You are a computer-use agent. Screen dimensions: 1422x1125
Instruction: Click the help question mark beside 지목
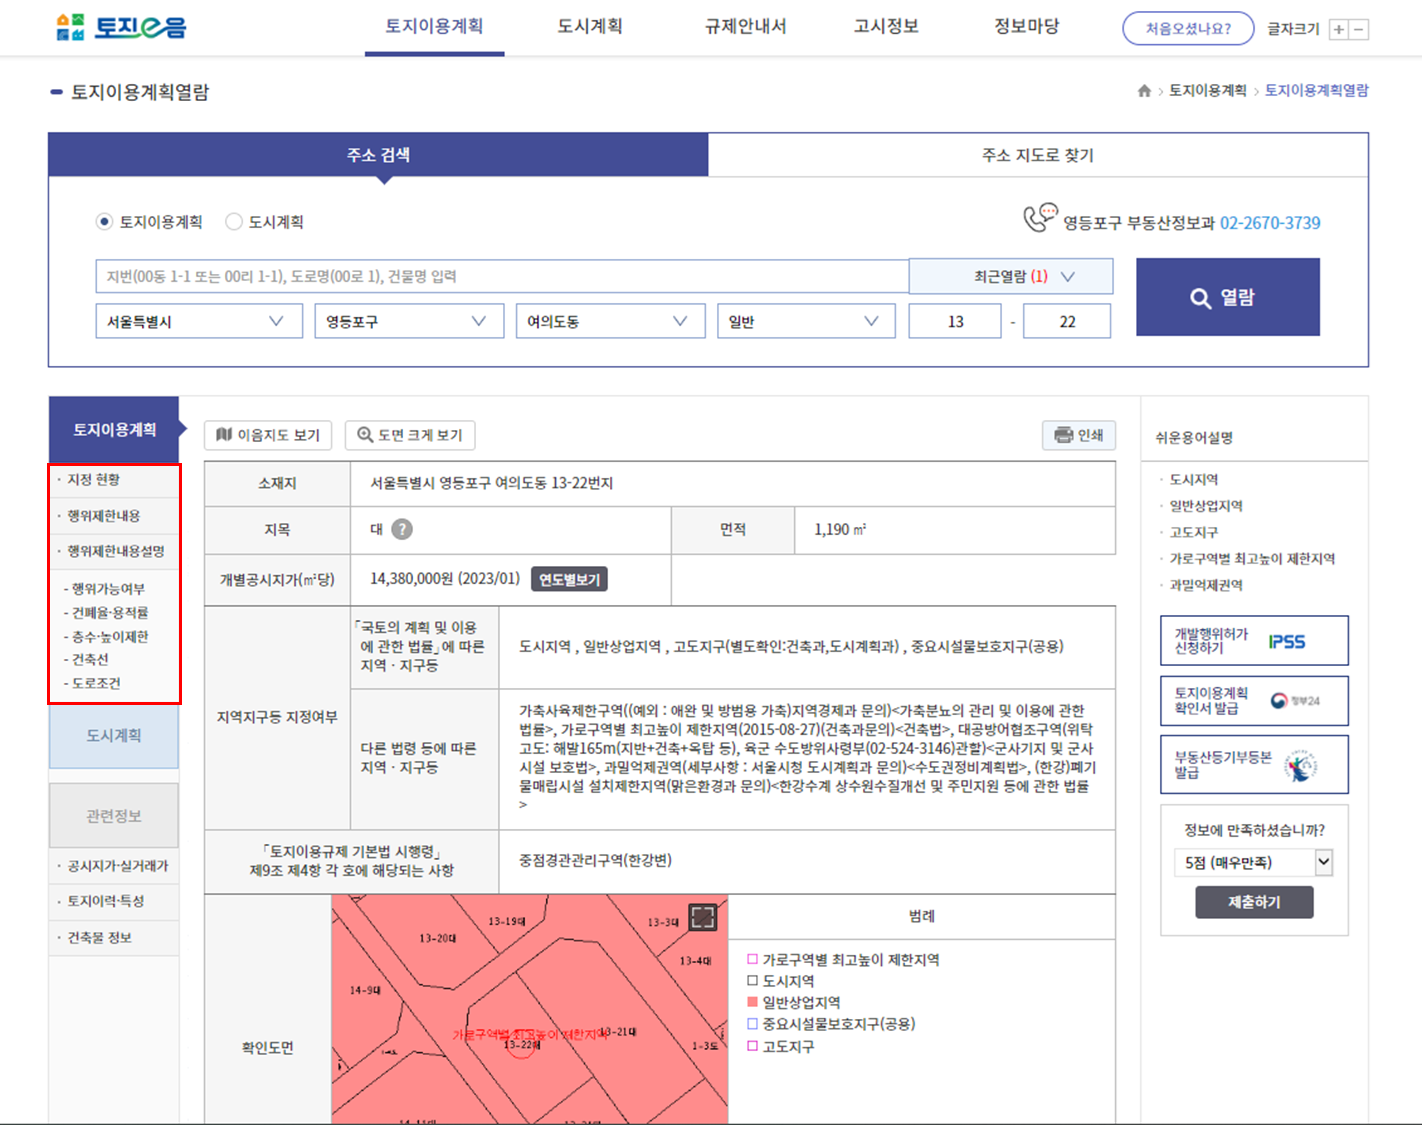[402, 530]
